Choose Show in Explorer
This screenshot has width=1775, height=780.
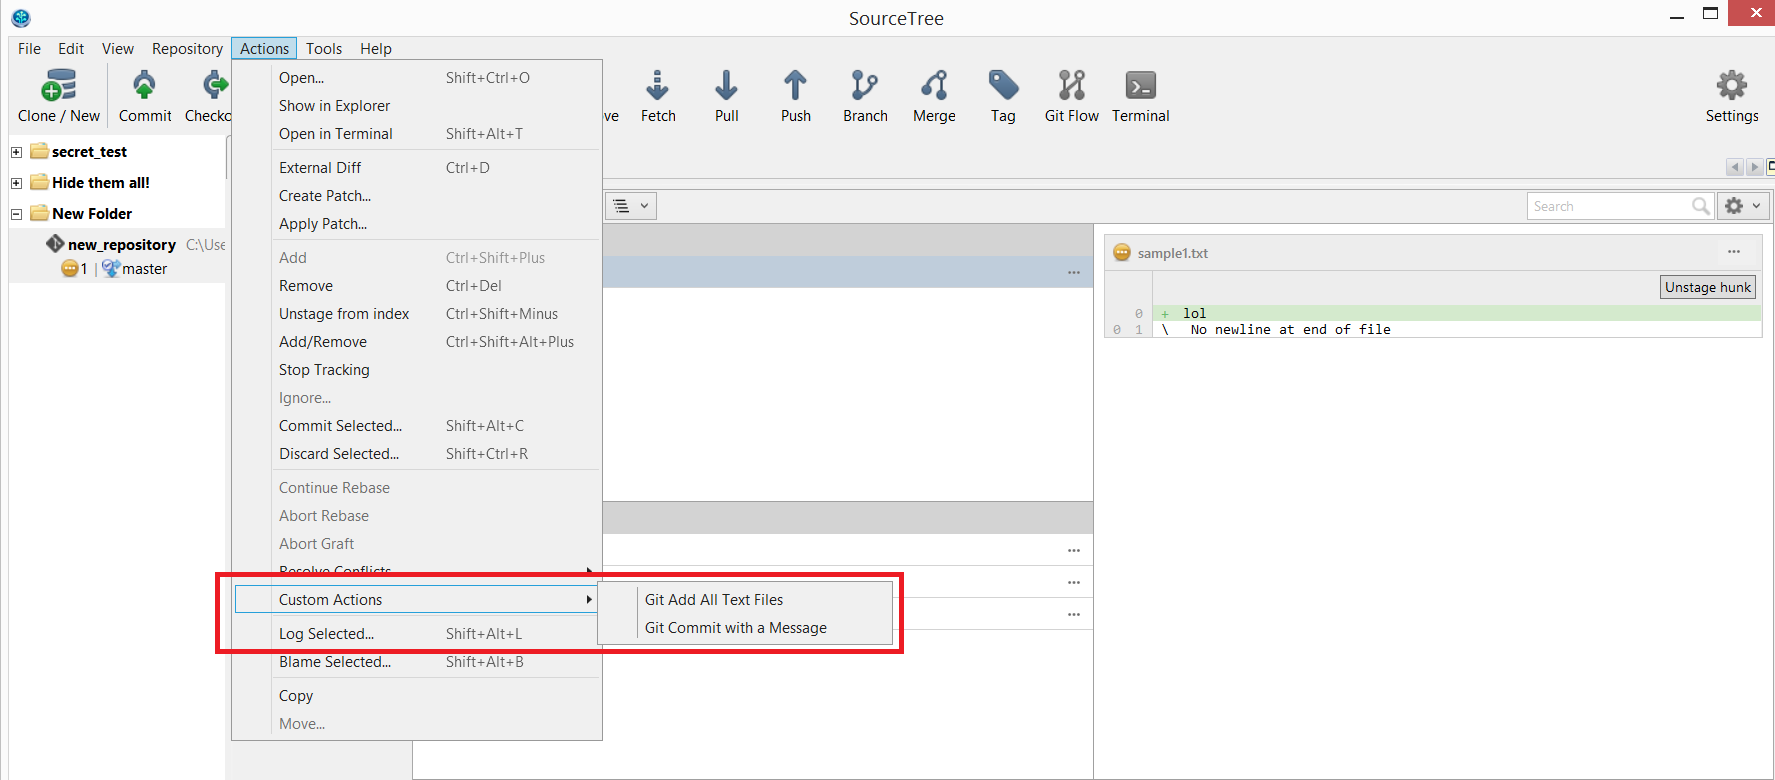tap(417, 106)
